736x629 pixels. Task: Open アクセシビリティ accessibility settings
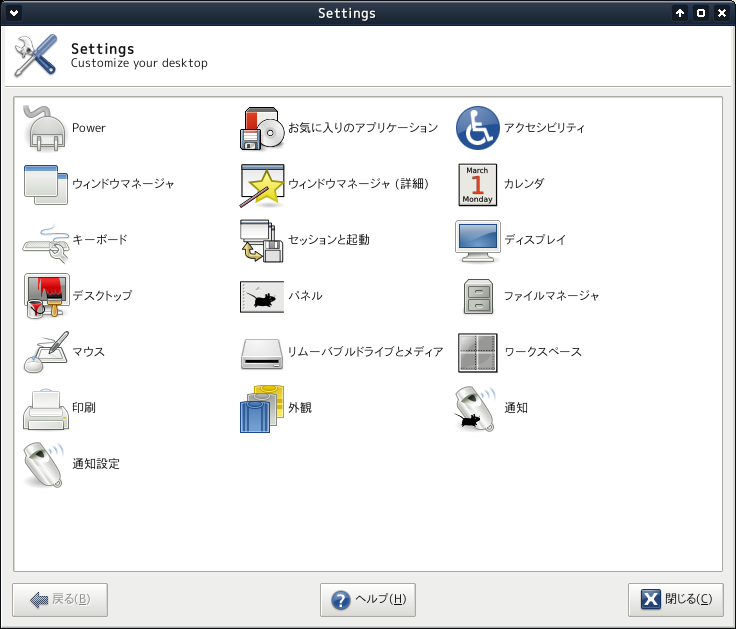tap(478, 128)
